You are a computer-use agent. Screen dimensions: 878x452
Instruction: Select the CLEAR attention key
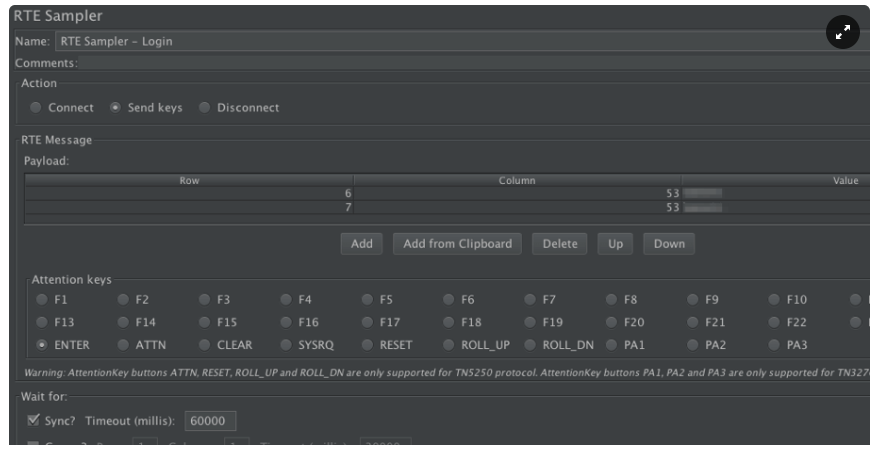point(205,345)
